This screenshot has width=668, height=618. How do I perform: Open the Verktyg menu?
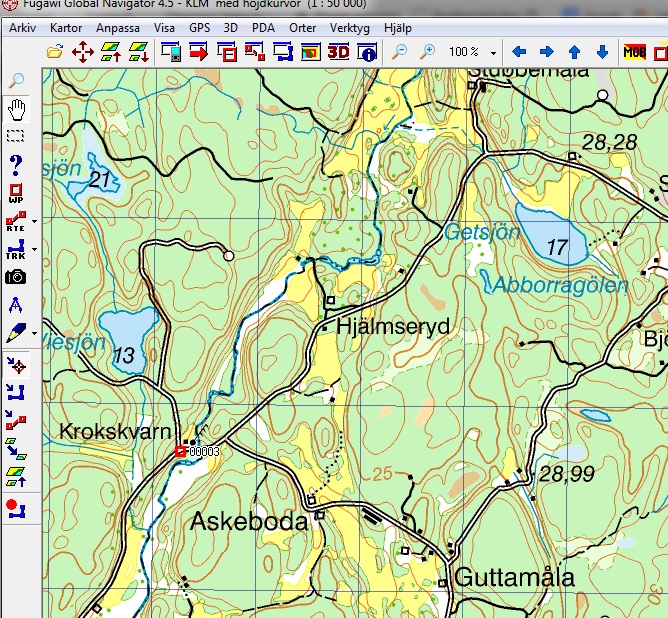tap(349, 28)
